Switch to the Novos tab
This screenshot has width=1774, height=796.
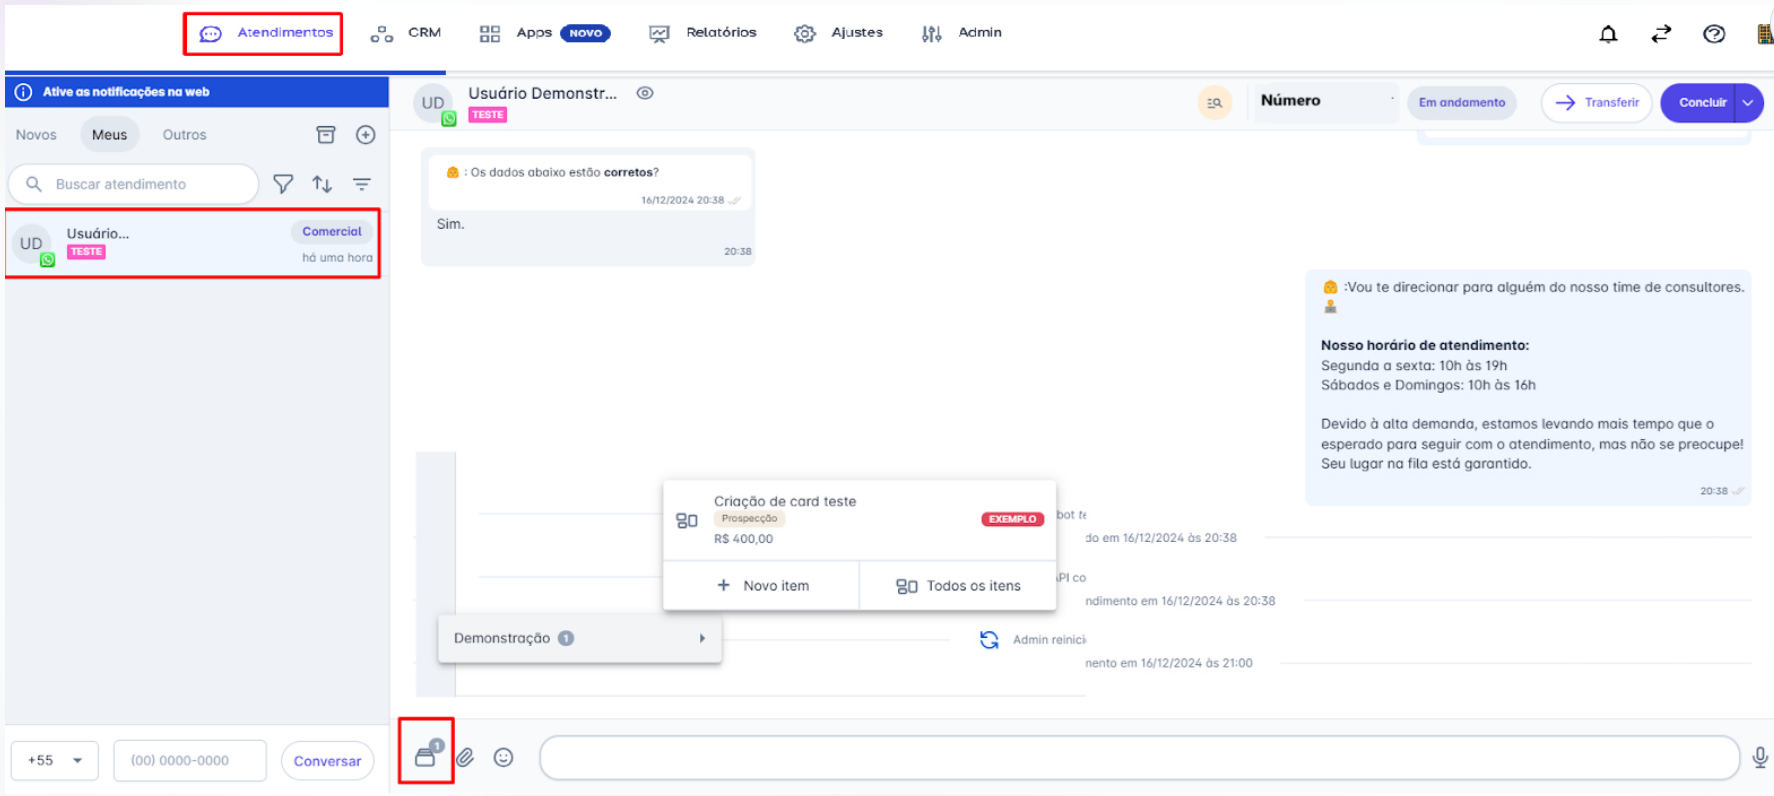tap(36, 135)
